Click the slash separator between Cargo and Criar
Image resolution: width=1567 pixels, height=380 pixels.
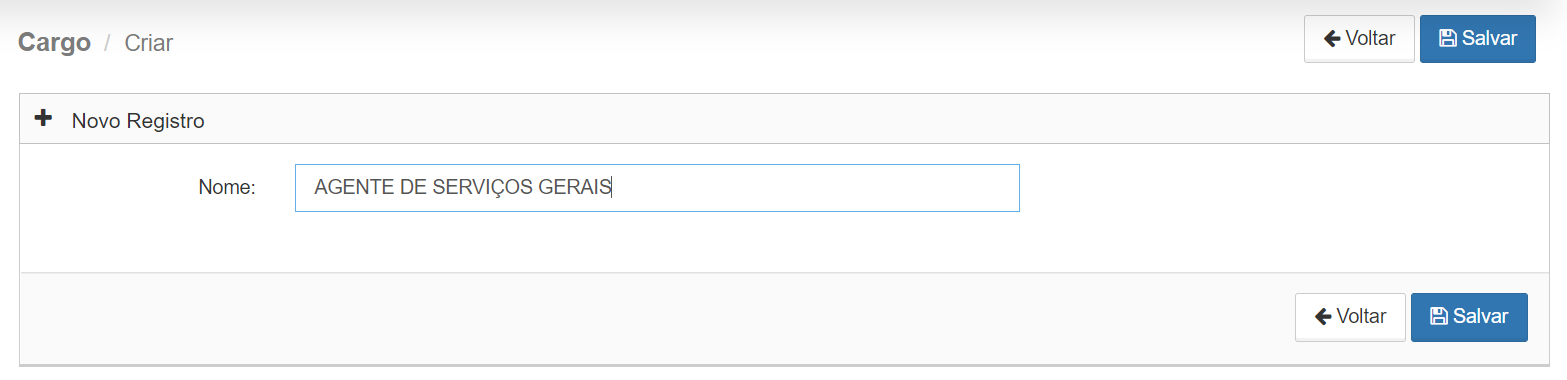107,43
